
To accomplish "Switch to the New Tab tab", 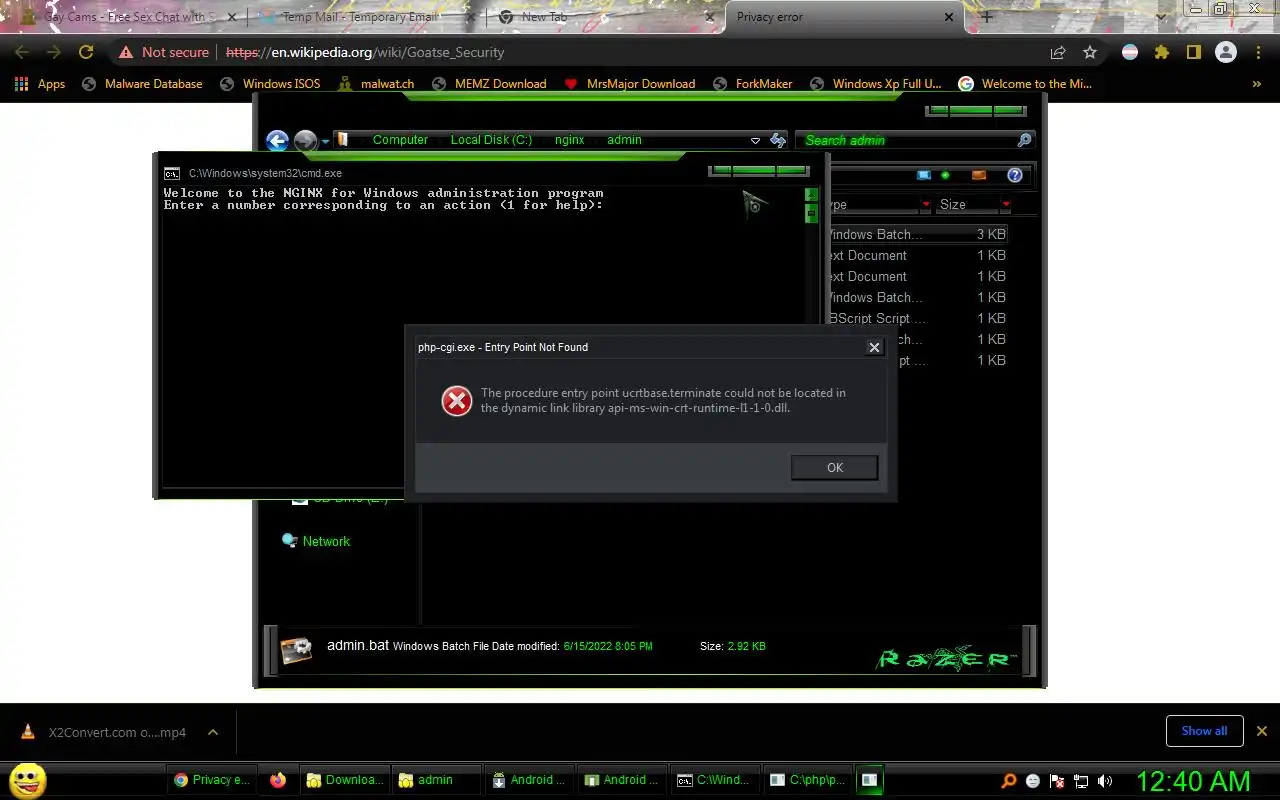I will (x=603, y=17).
